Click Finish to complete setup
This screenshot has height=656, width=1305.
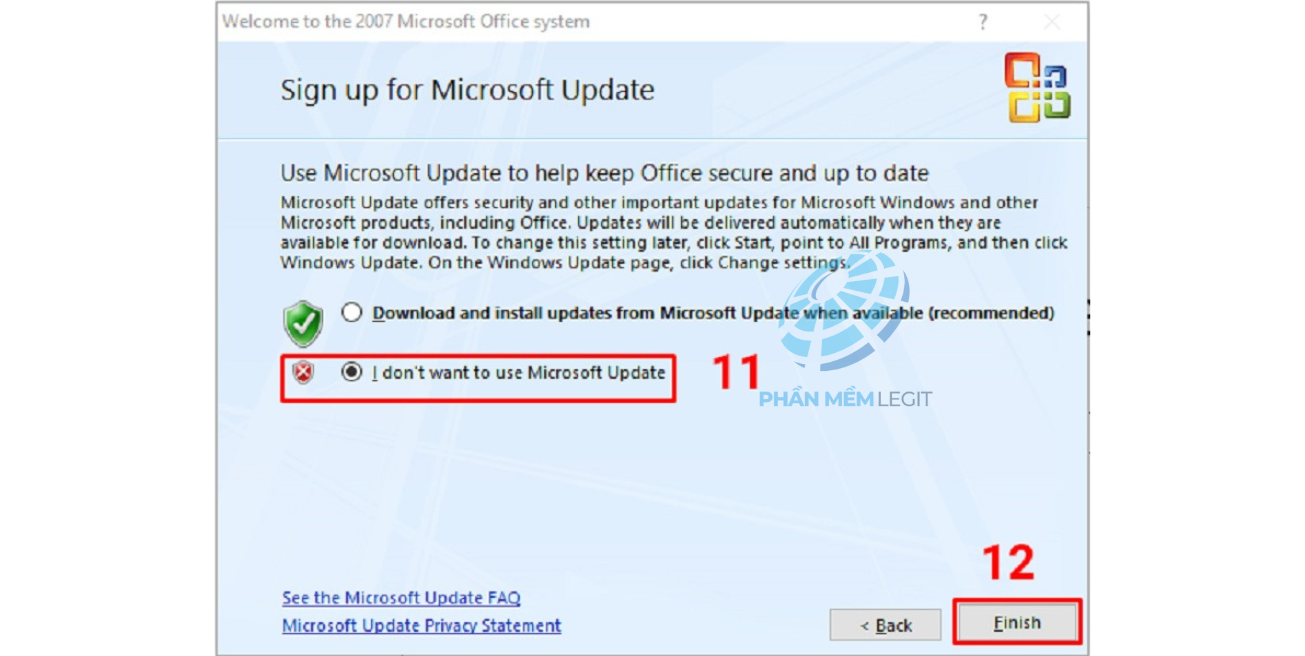pos(1017,622)
